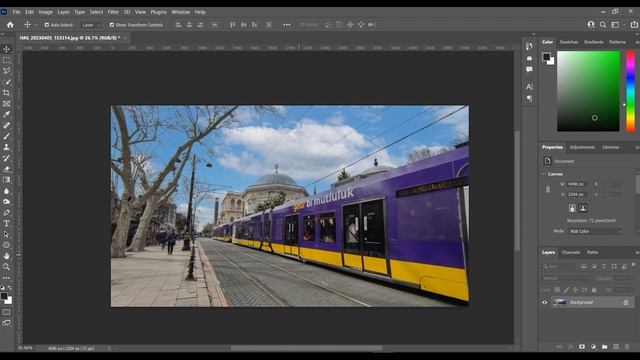
Task: Open the Image menu
Action: click(46, 12)
